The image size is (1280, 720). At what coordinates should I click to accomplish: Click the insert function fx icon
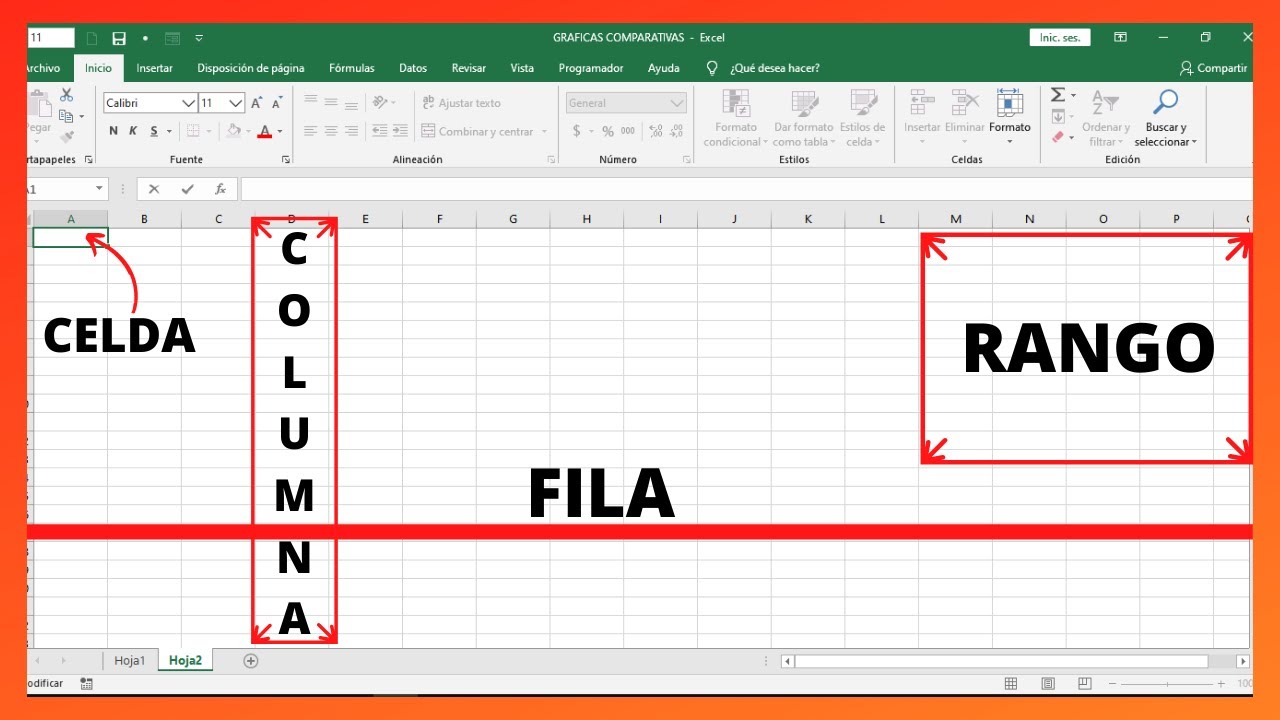click(220, 189)
